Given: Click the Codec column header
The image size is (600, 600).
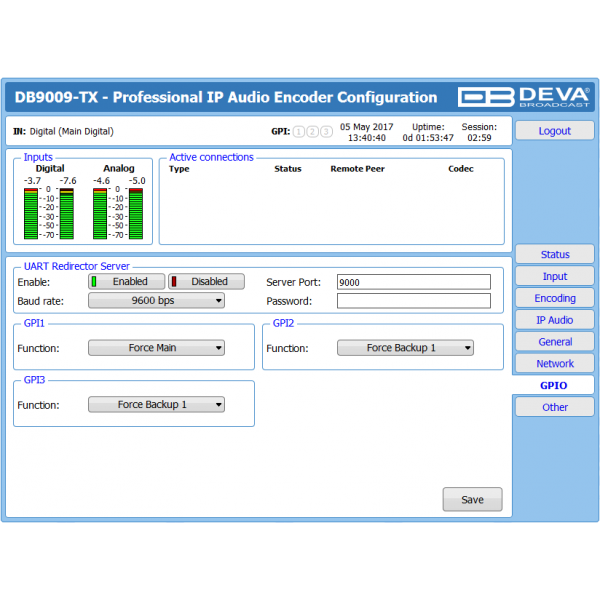Looking at the screenshot, I should pyautogui.click(x=461, y=169).
